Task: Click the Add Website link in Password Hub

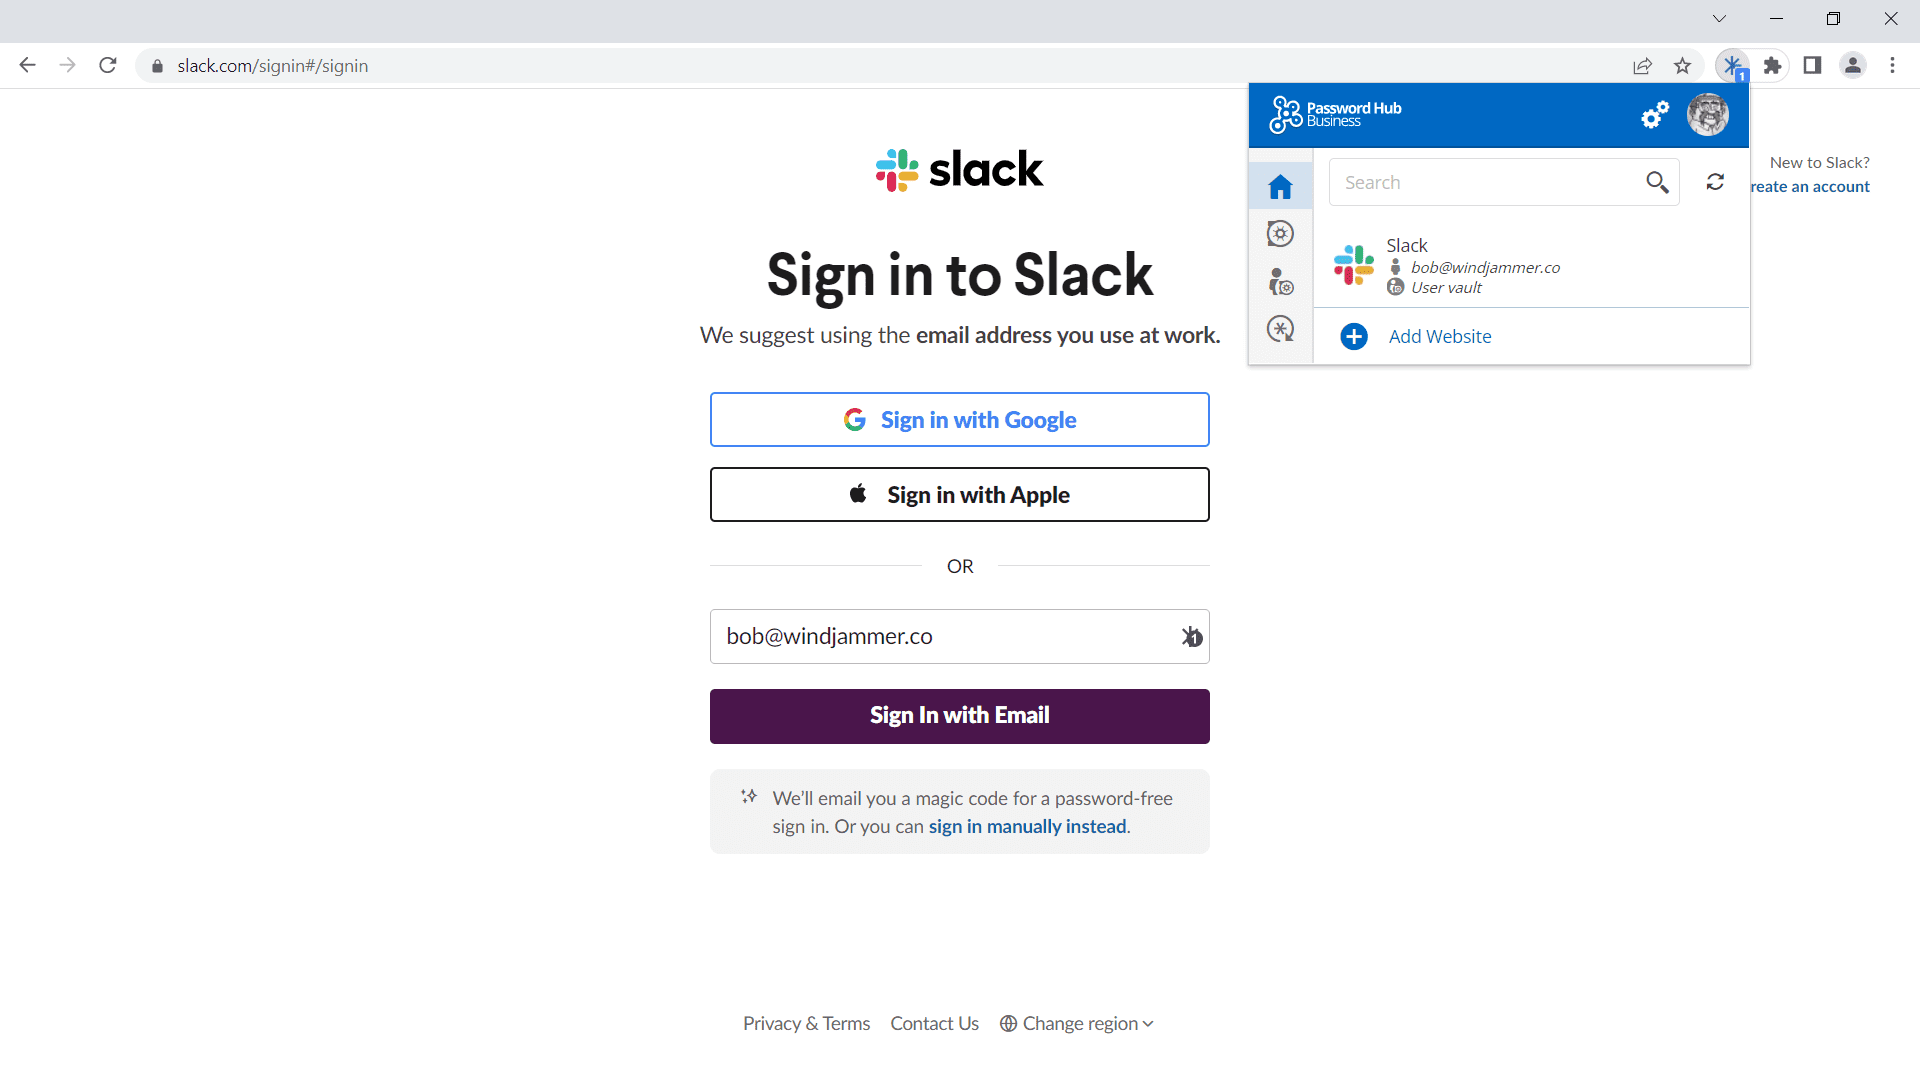Action: coord(1440,335)
